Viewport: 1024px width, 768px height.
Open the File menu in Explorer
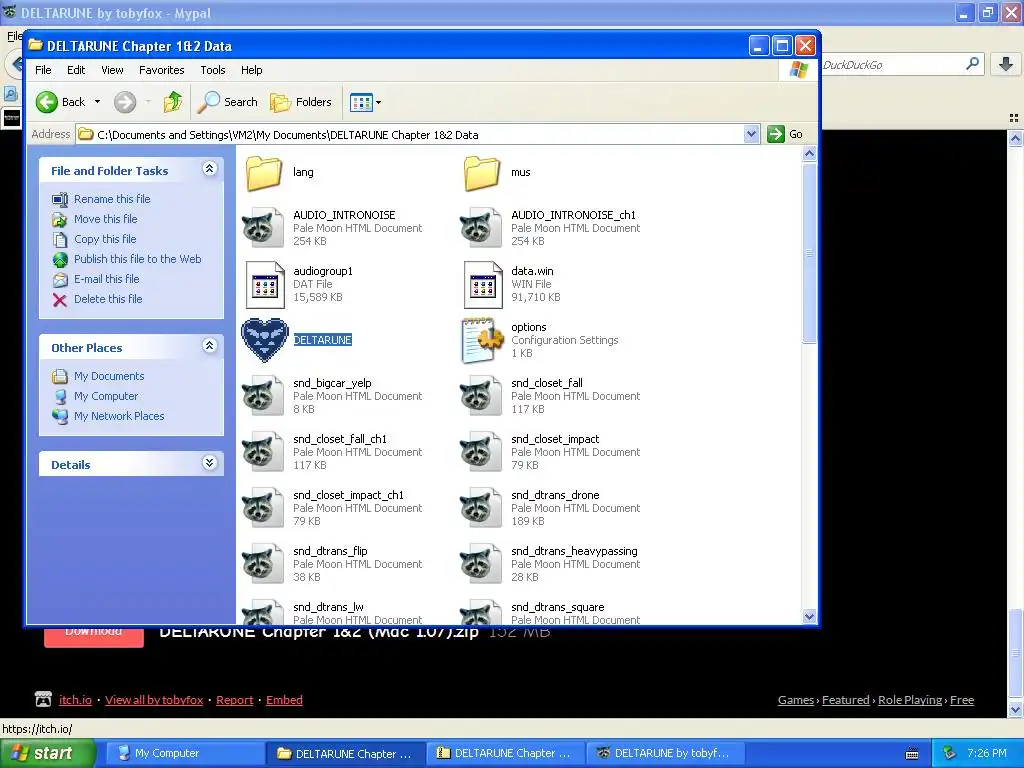(43, 70)
